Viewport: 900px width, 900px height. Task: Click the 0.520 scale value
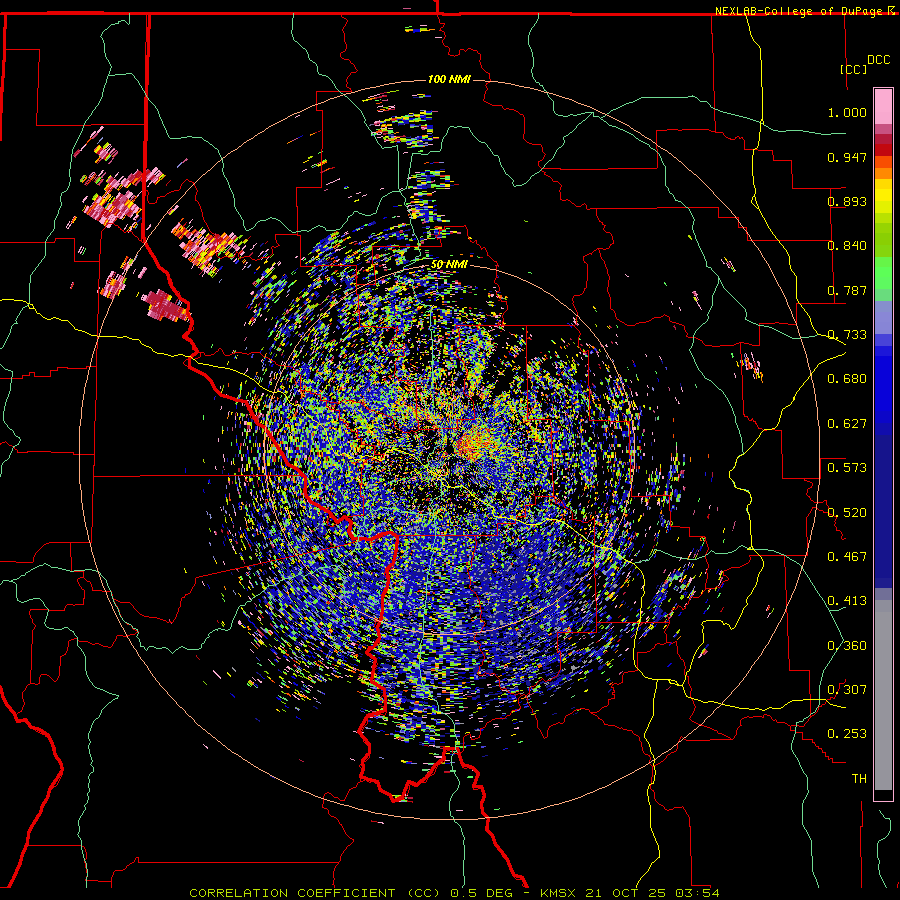[847, 513]
